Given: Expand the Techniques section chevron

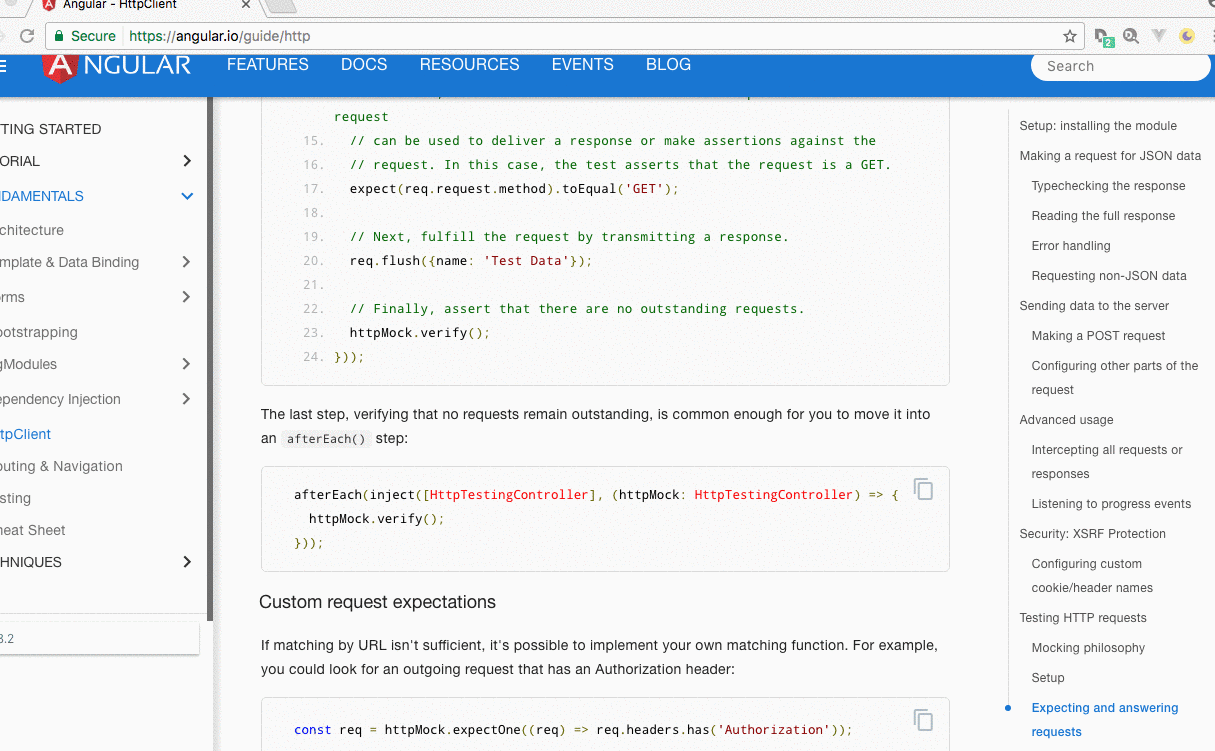Looking at the screenshot, I should click(187, 562).
